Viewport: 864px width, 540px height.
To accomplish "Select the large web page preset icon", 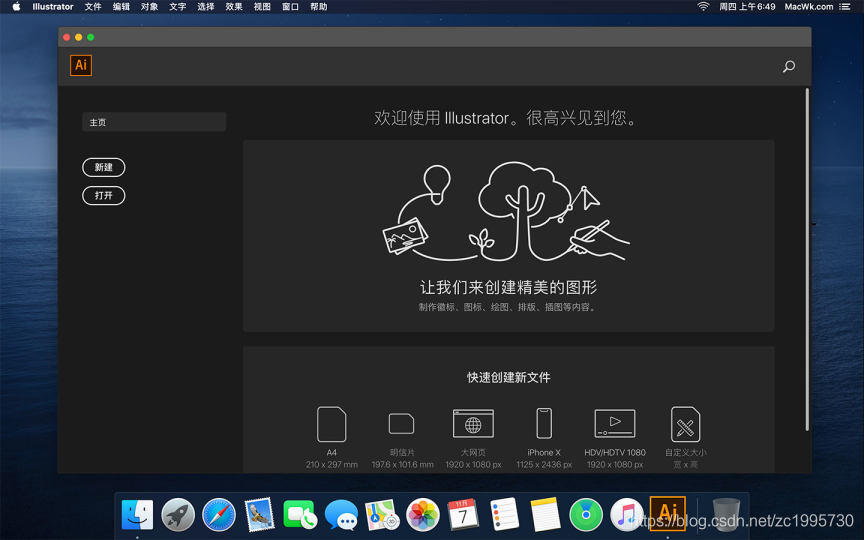I will click(x=473, y=424).
